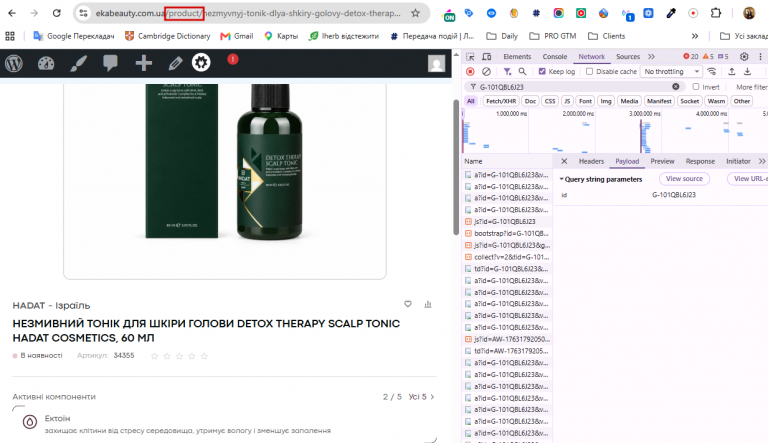The height and width of the screenshot is (443, 768).
Task: Go to next active component arrow
Action: point(432,397)
